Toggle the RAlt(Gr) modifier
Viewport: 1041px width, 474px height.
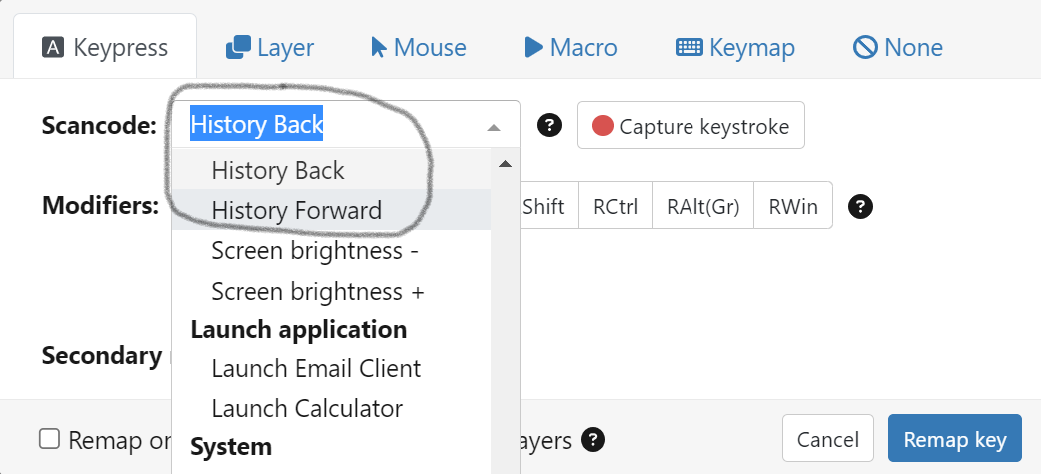coord(703,207)
